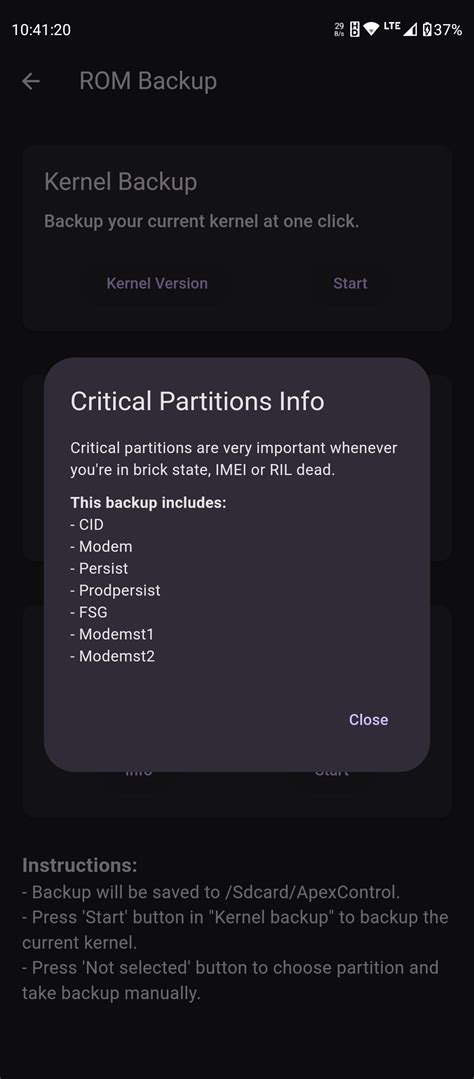Select the Modemst2 entry in the list
This screenshot has height=1079, width=474.
[x=112, y=656]
